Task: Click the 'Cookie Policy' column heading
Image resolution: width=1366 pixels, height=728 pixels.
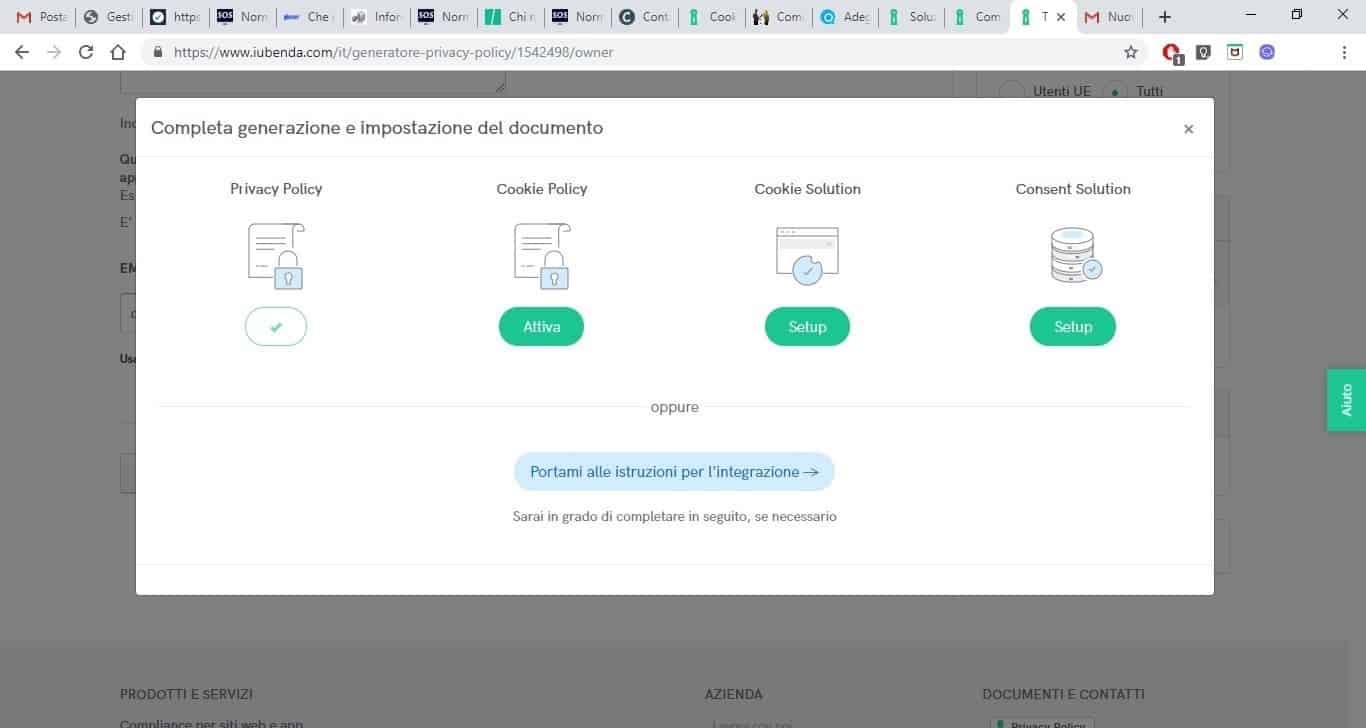Action: tap(542, 188)
